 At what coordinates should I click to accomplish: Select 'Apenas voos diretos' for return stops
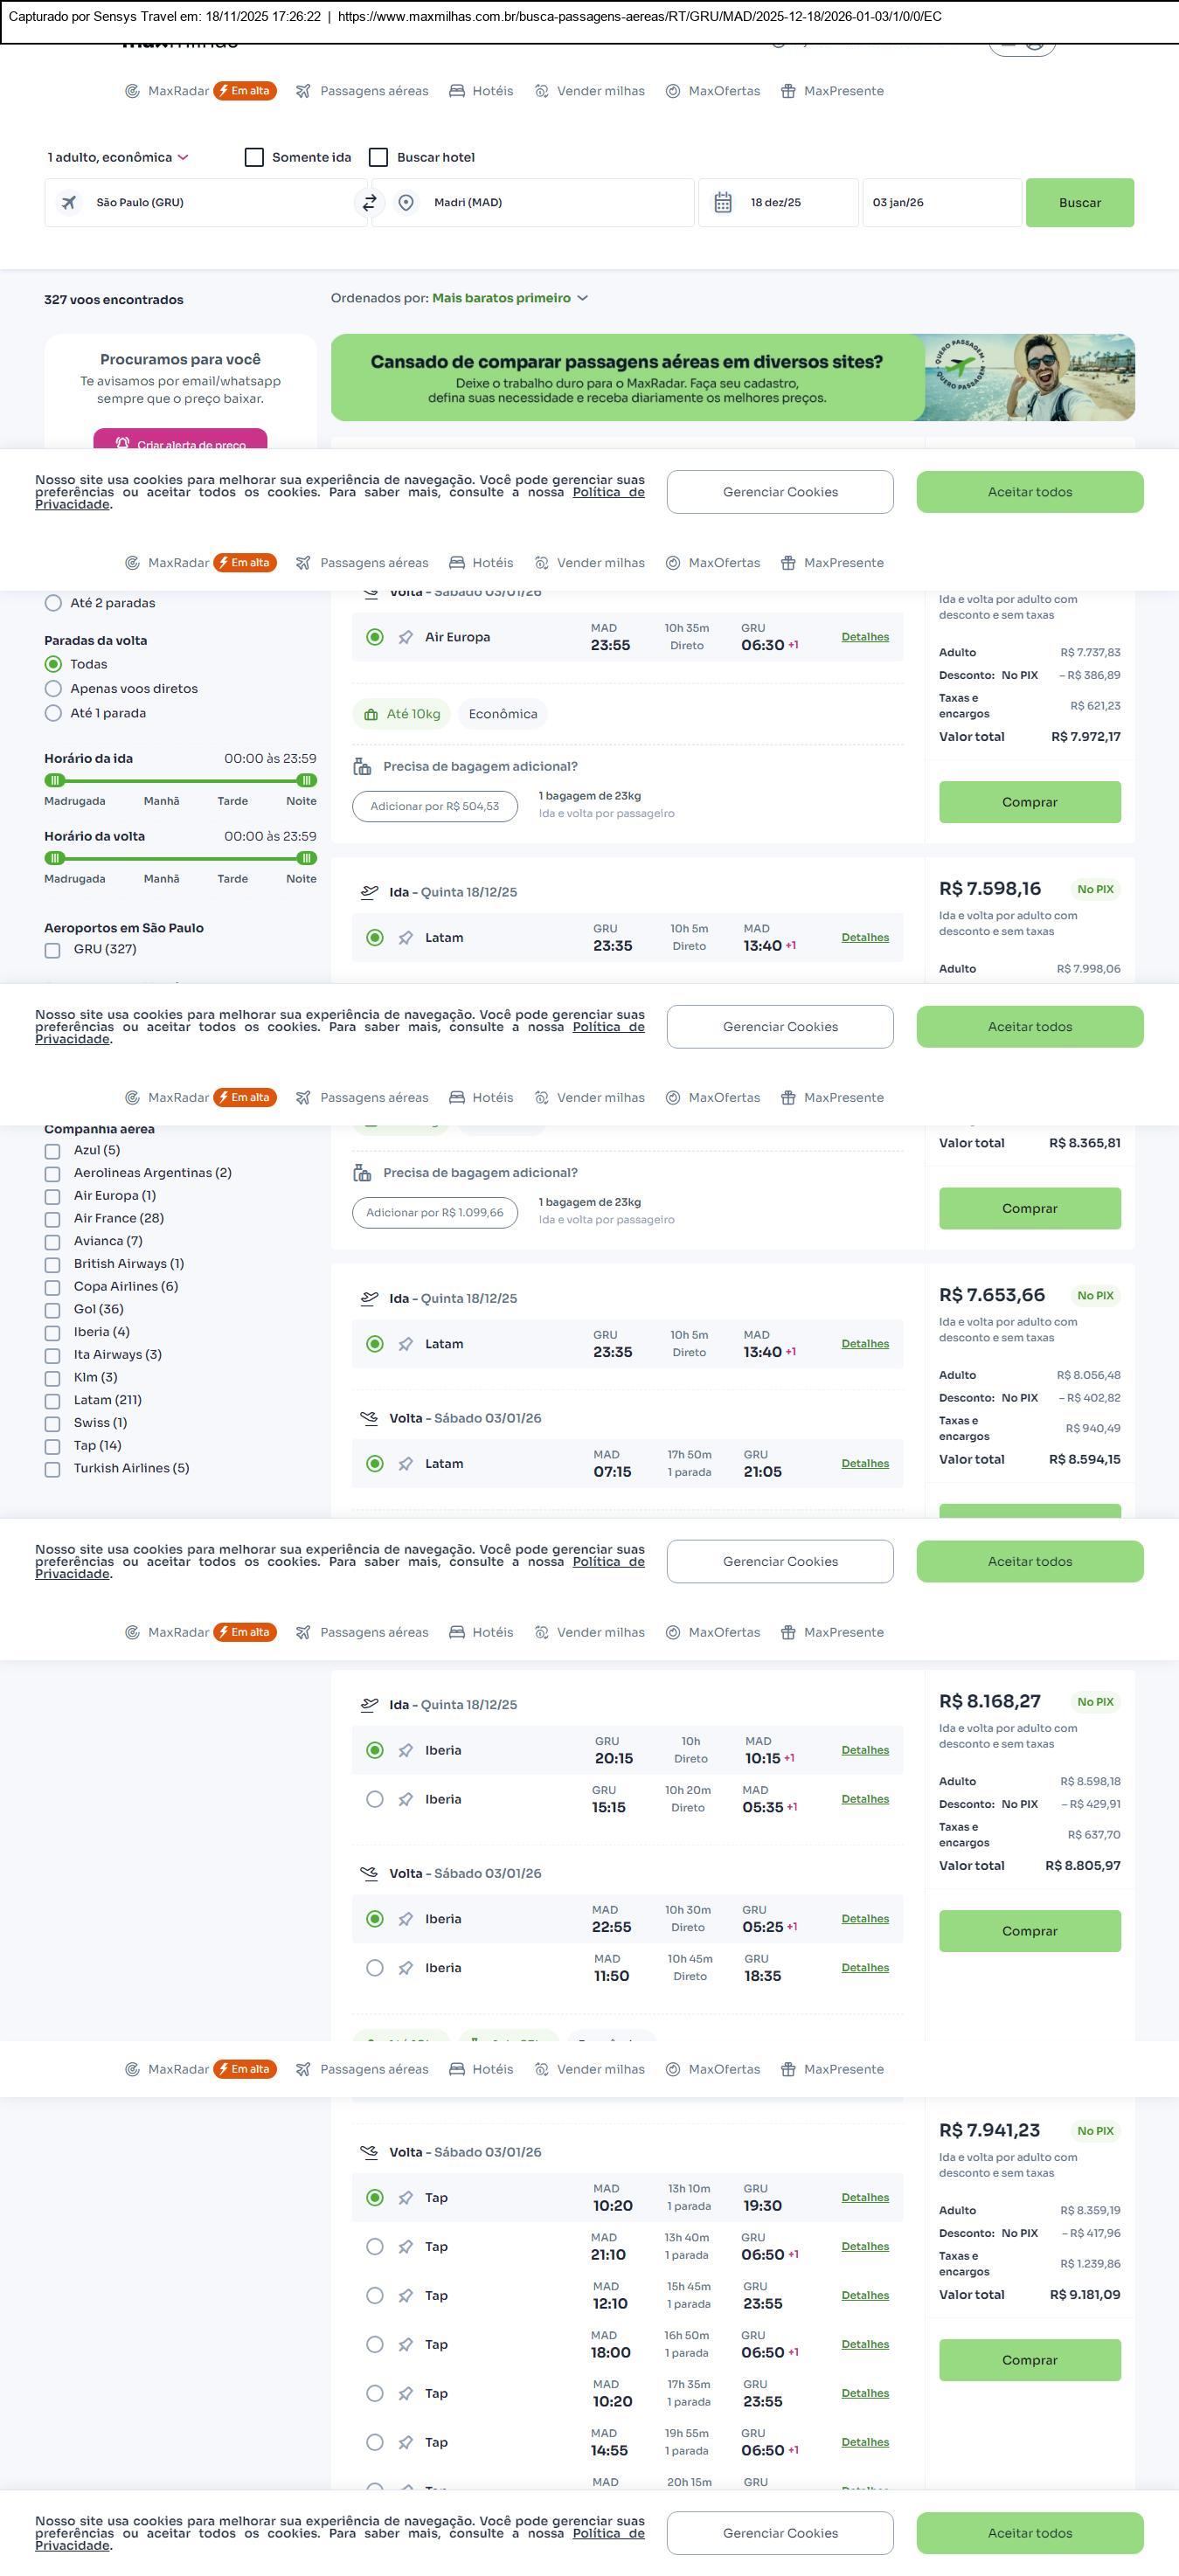click(x=54, y=689)
